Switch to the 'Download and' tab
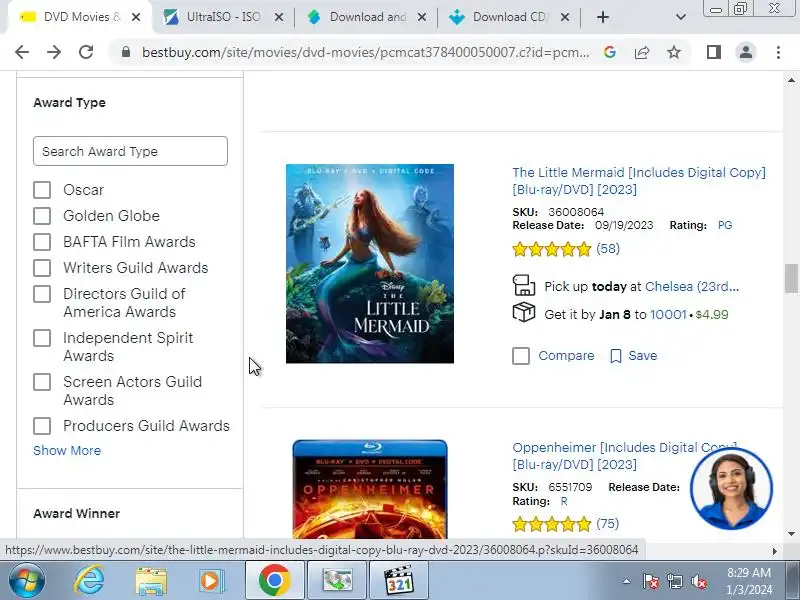This screenshot has height=600, width=800. coord(367,17)
